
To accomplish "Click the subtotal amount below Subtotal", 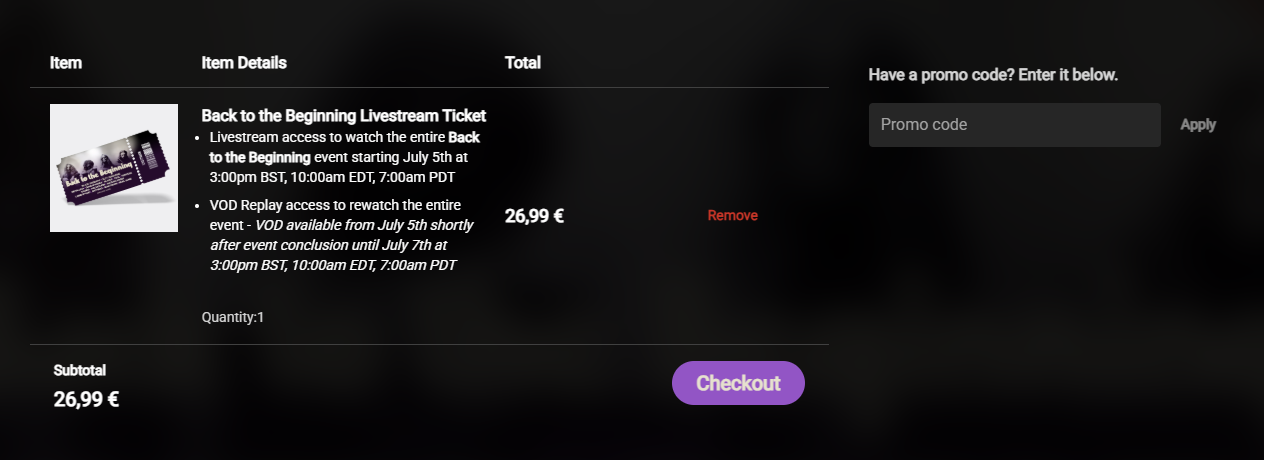I will tap(86, 400).
